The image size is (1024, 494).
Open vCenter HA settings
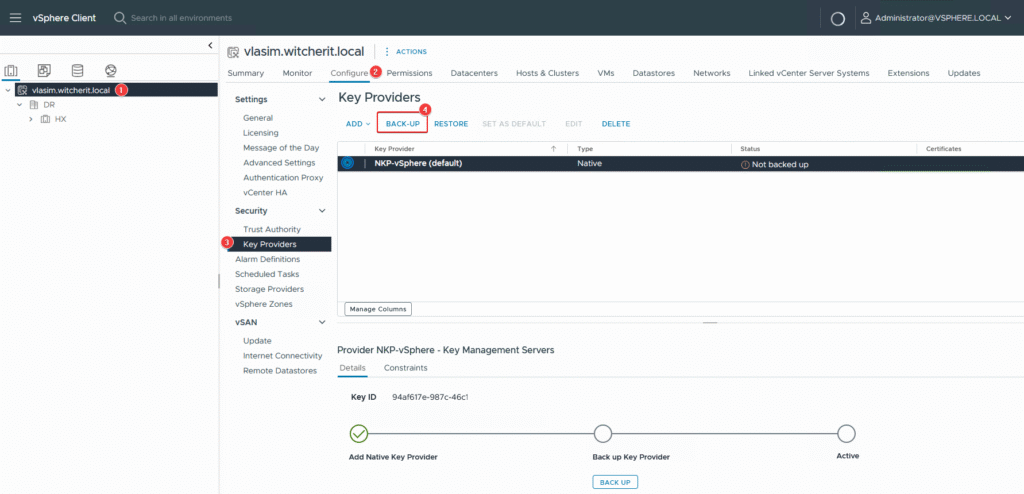pos(265,193)
